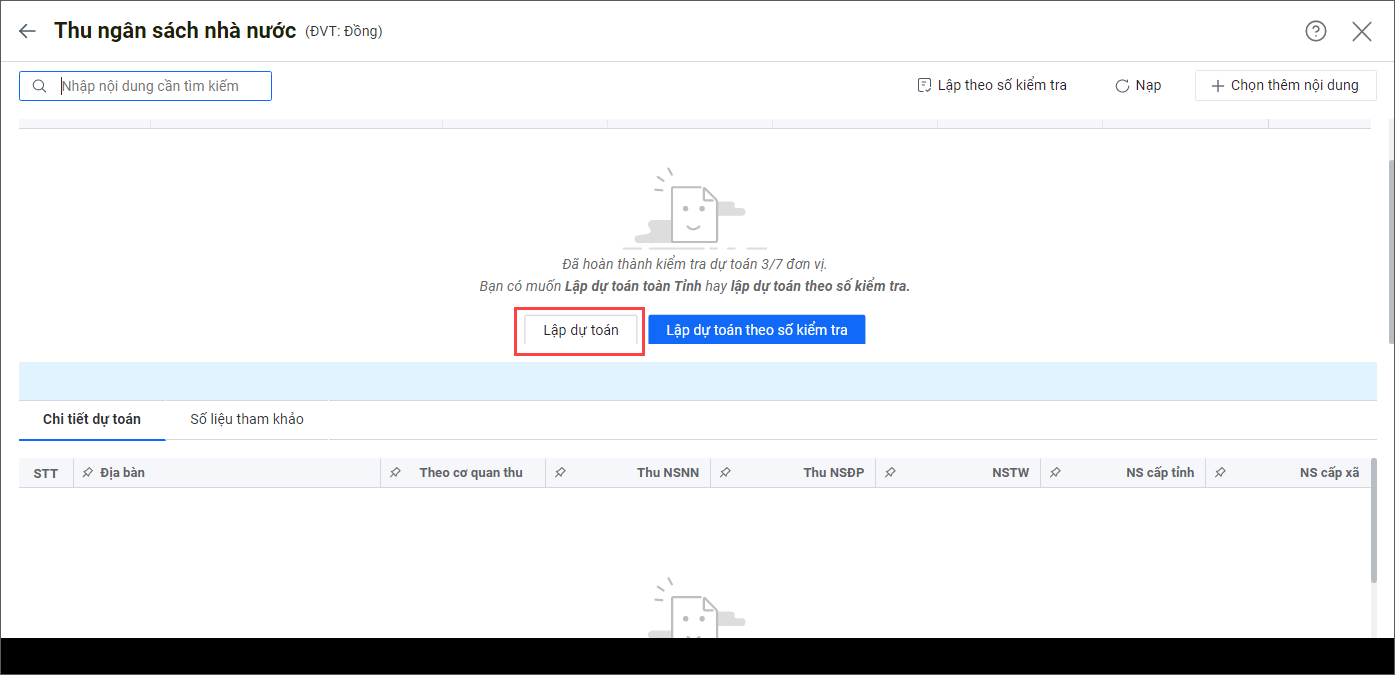
Task: Click the pin icon for NS cấp tỉnh
Action: (1055, 473)
